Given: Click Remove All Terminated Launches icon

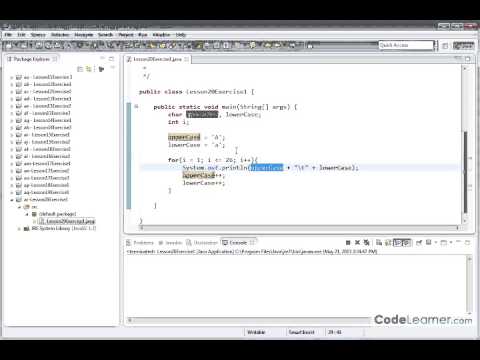Looking at the screenshot, I should point(367,243).
